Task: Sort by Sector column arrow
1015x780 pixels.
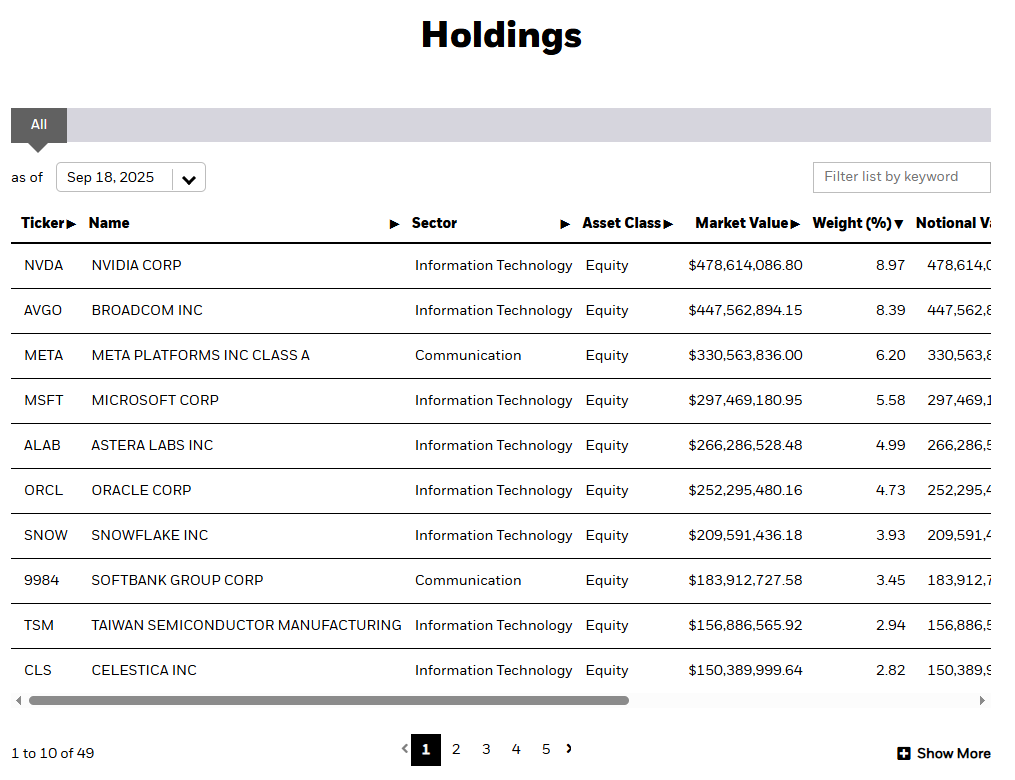Action: [565, 224]
